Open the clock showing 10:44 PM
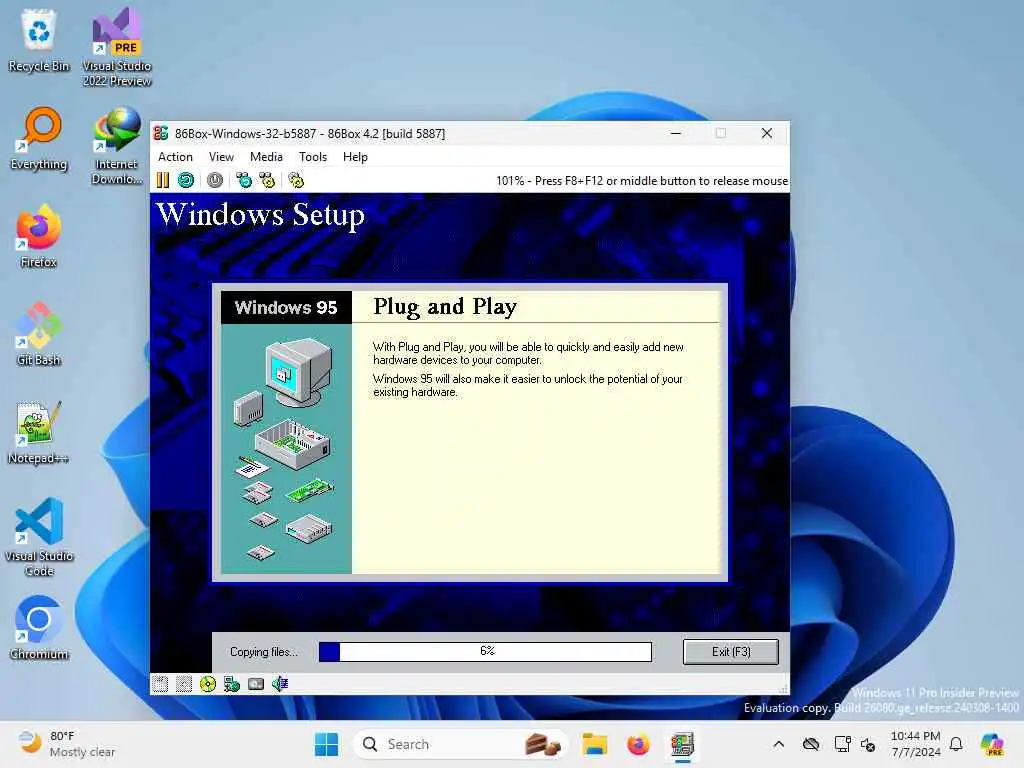Image resolution: width=1024 pixels, height=768 pixels. [916, 744]
